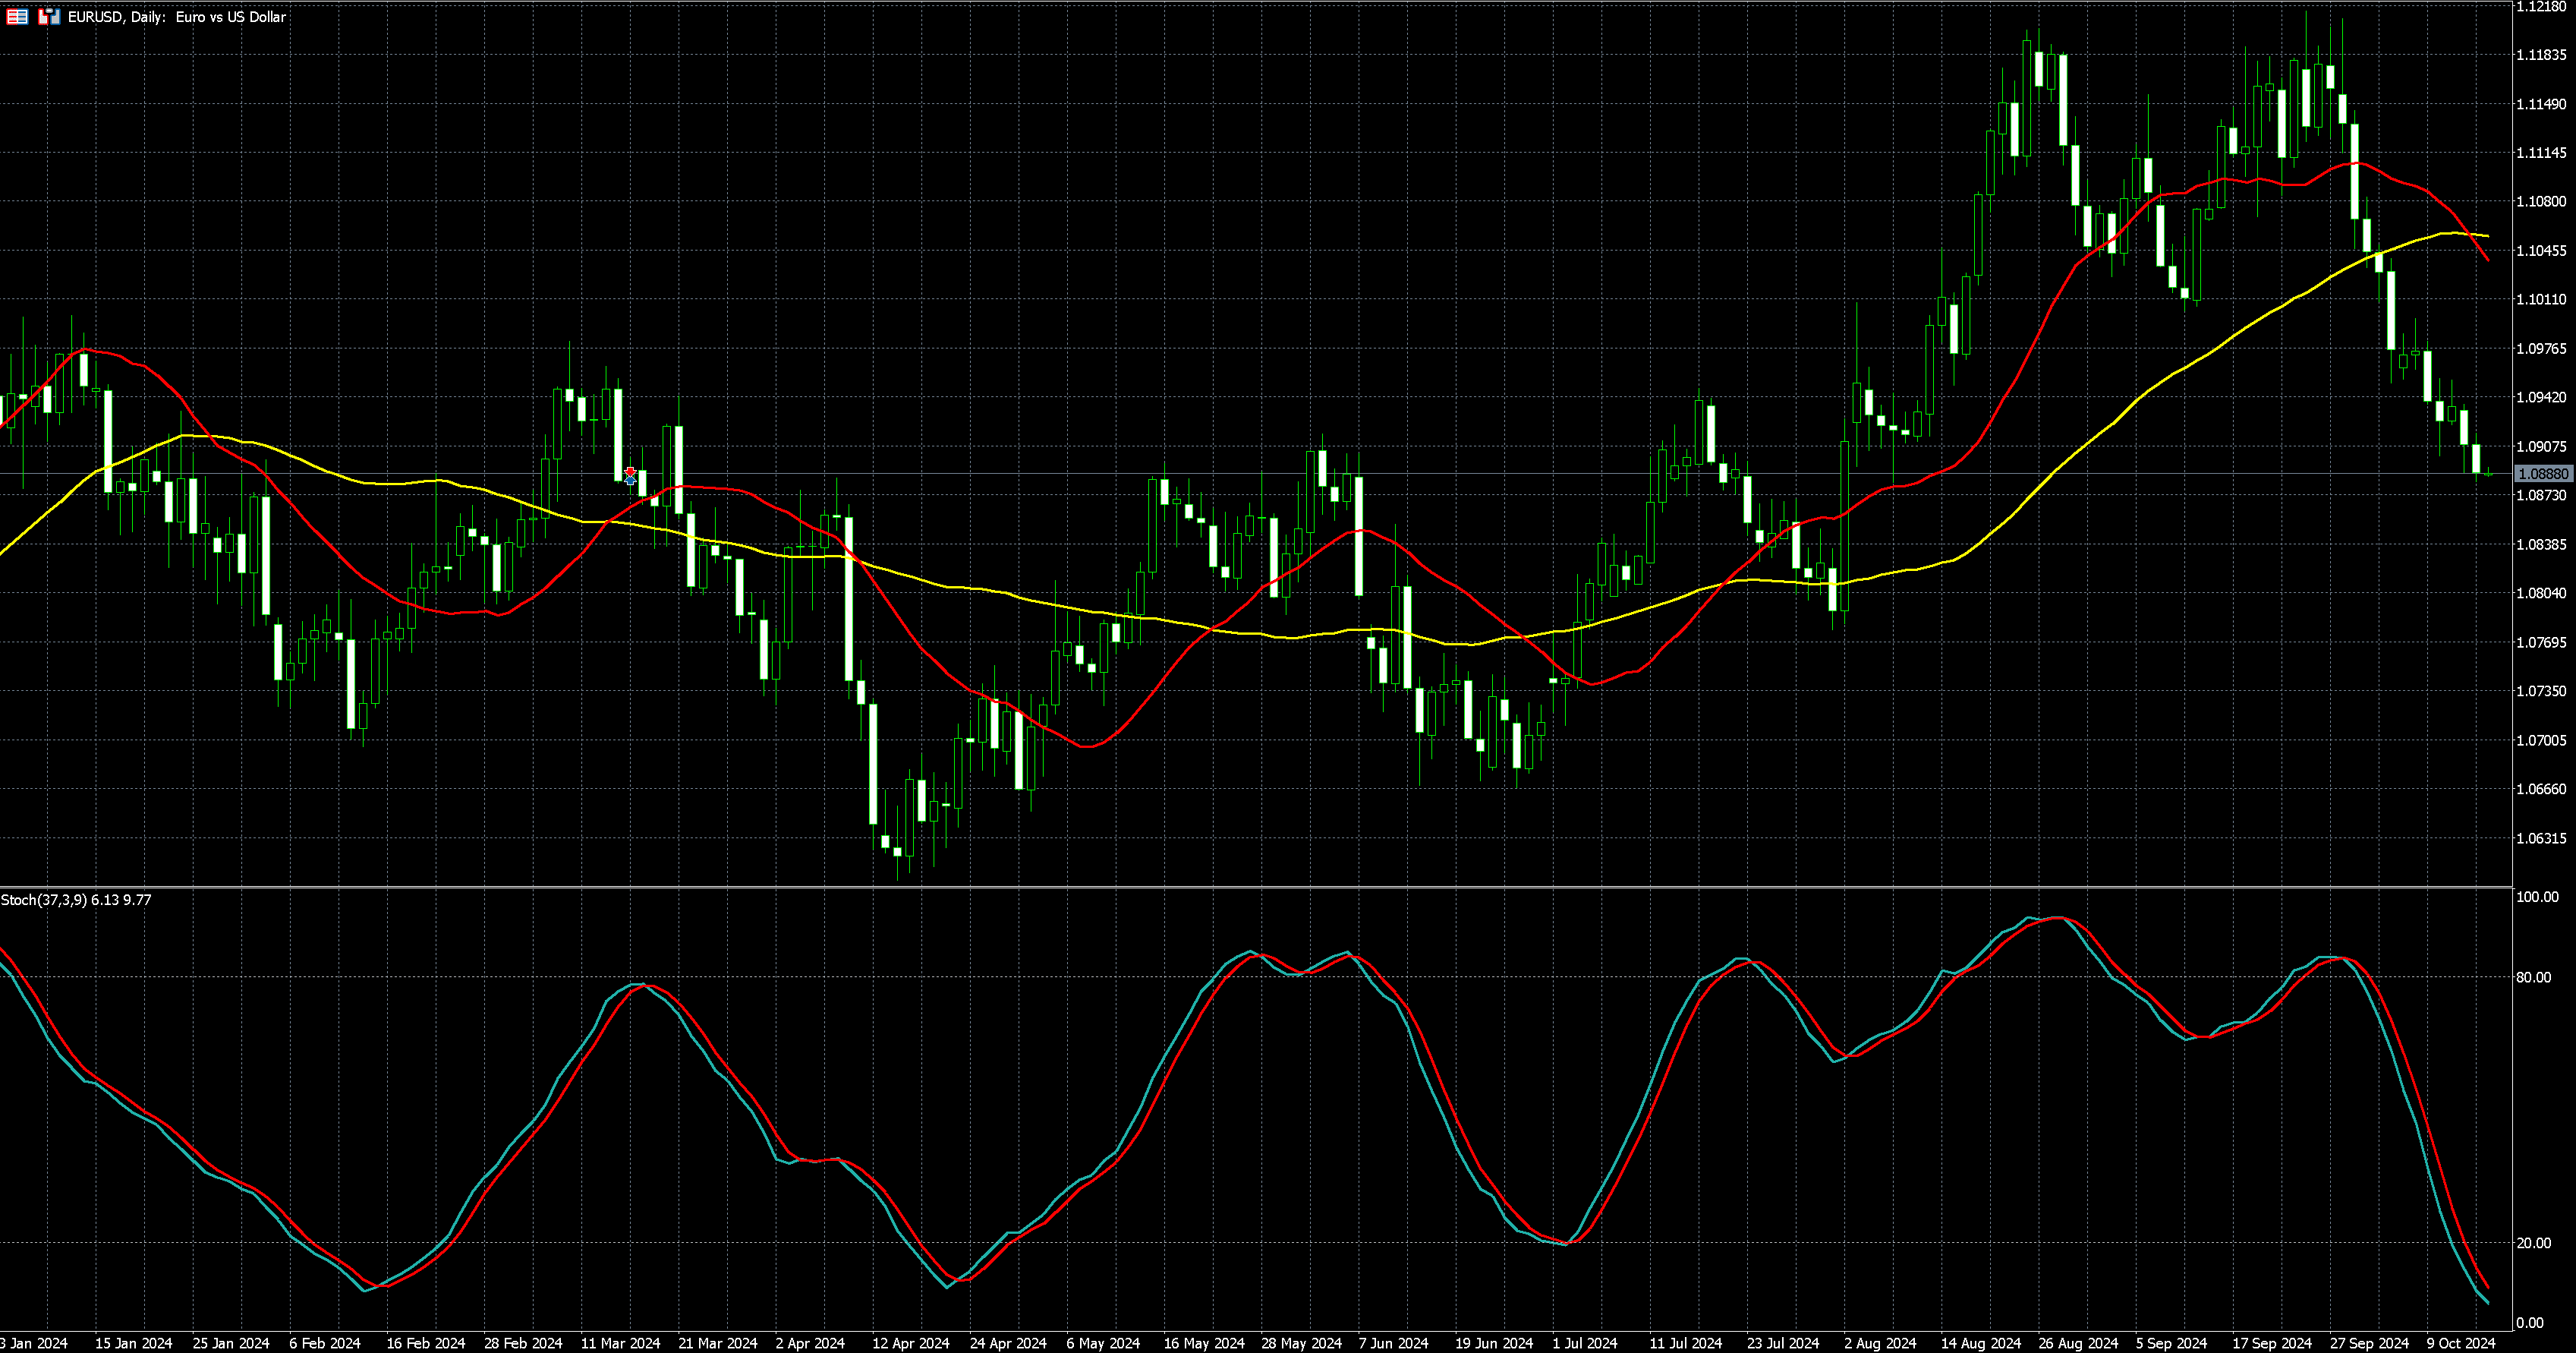Click the 6 Feb 2024 date label
This screenshot has height=1353, width=2576.
(325, 1343)
